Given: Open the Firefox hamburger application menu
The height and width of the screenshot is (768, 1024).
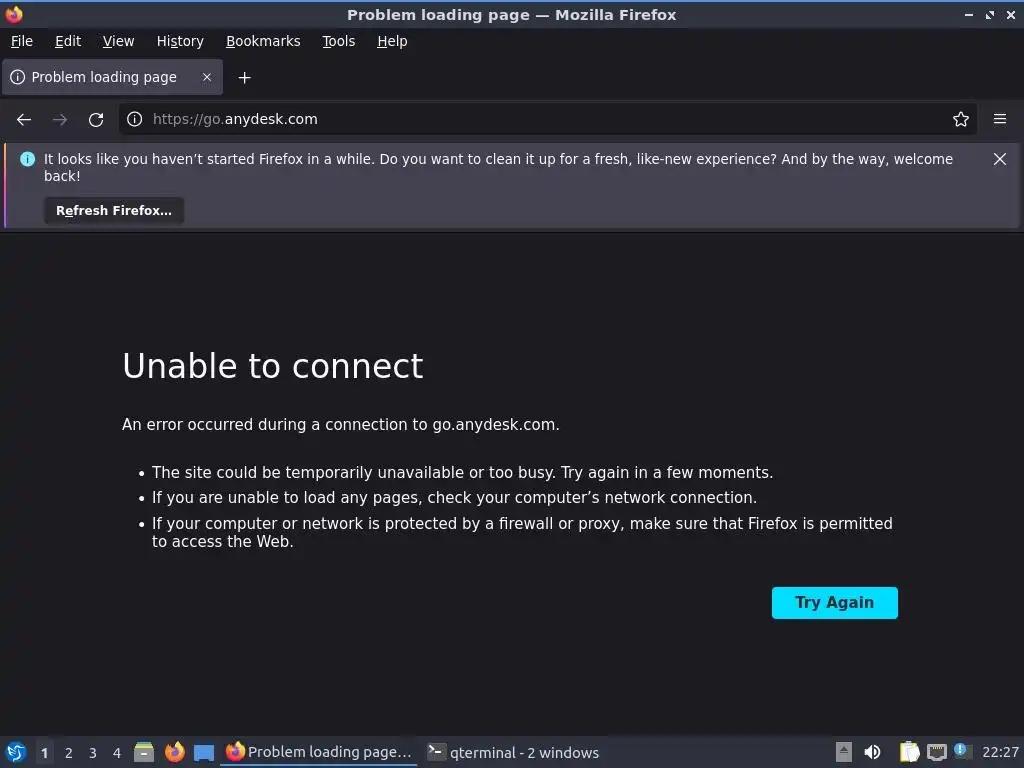Looking at the screenshot, I should coord(1000,119).
